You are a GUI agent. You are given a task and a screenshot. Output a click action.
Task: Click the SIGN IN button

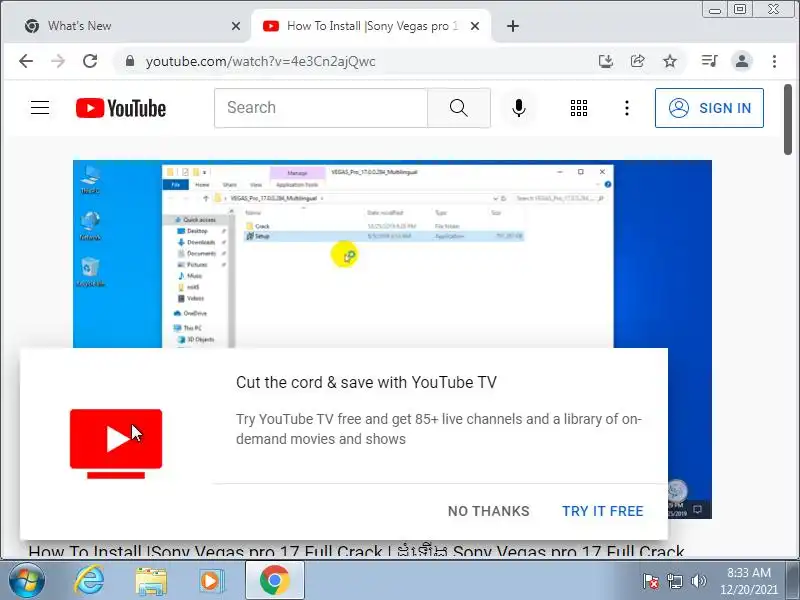click(x=709, y=108)
